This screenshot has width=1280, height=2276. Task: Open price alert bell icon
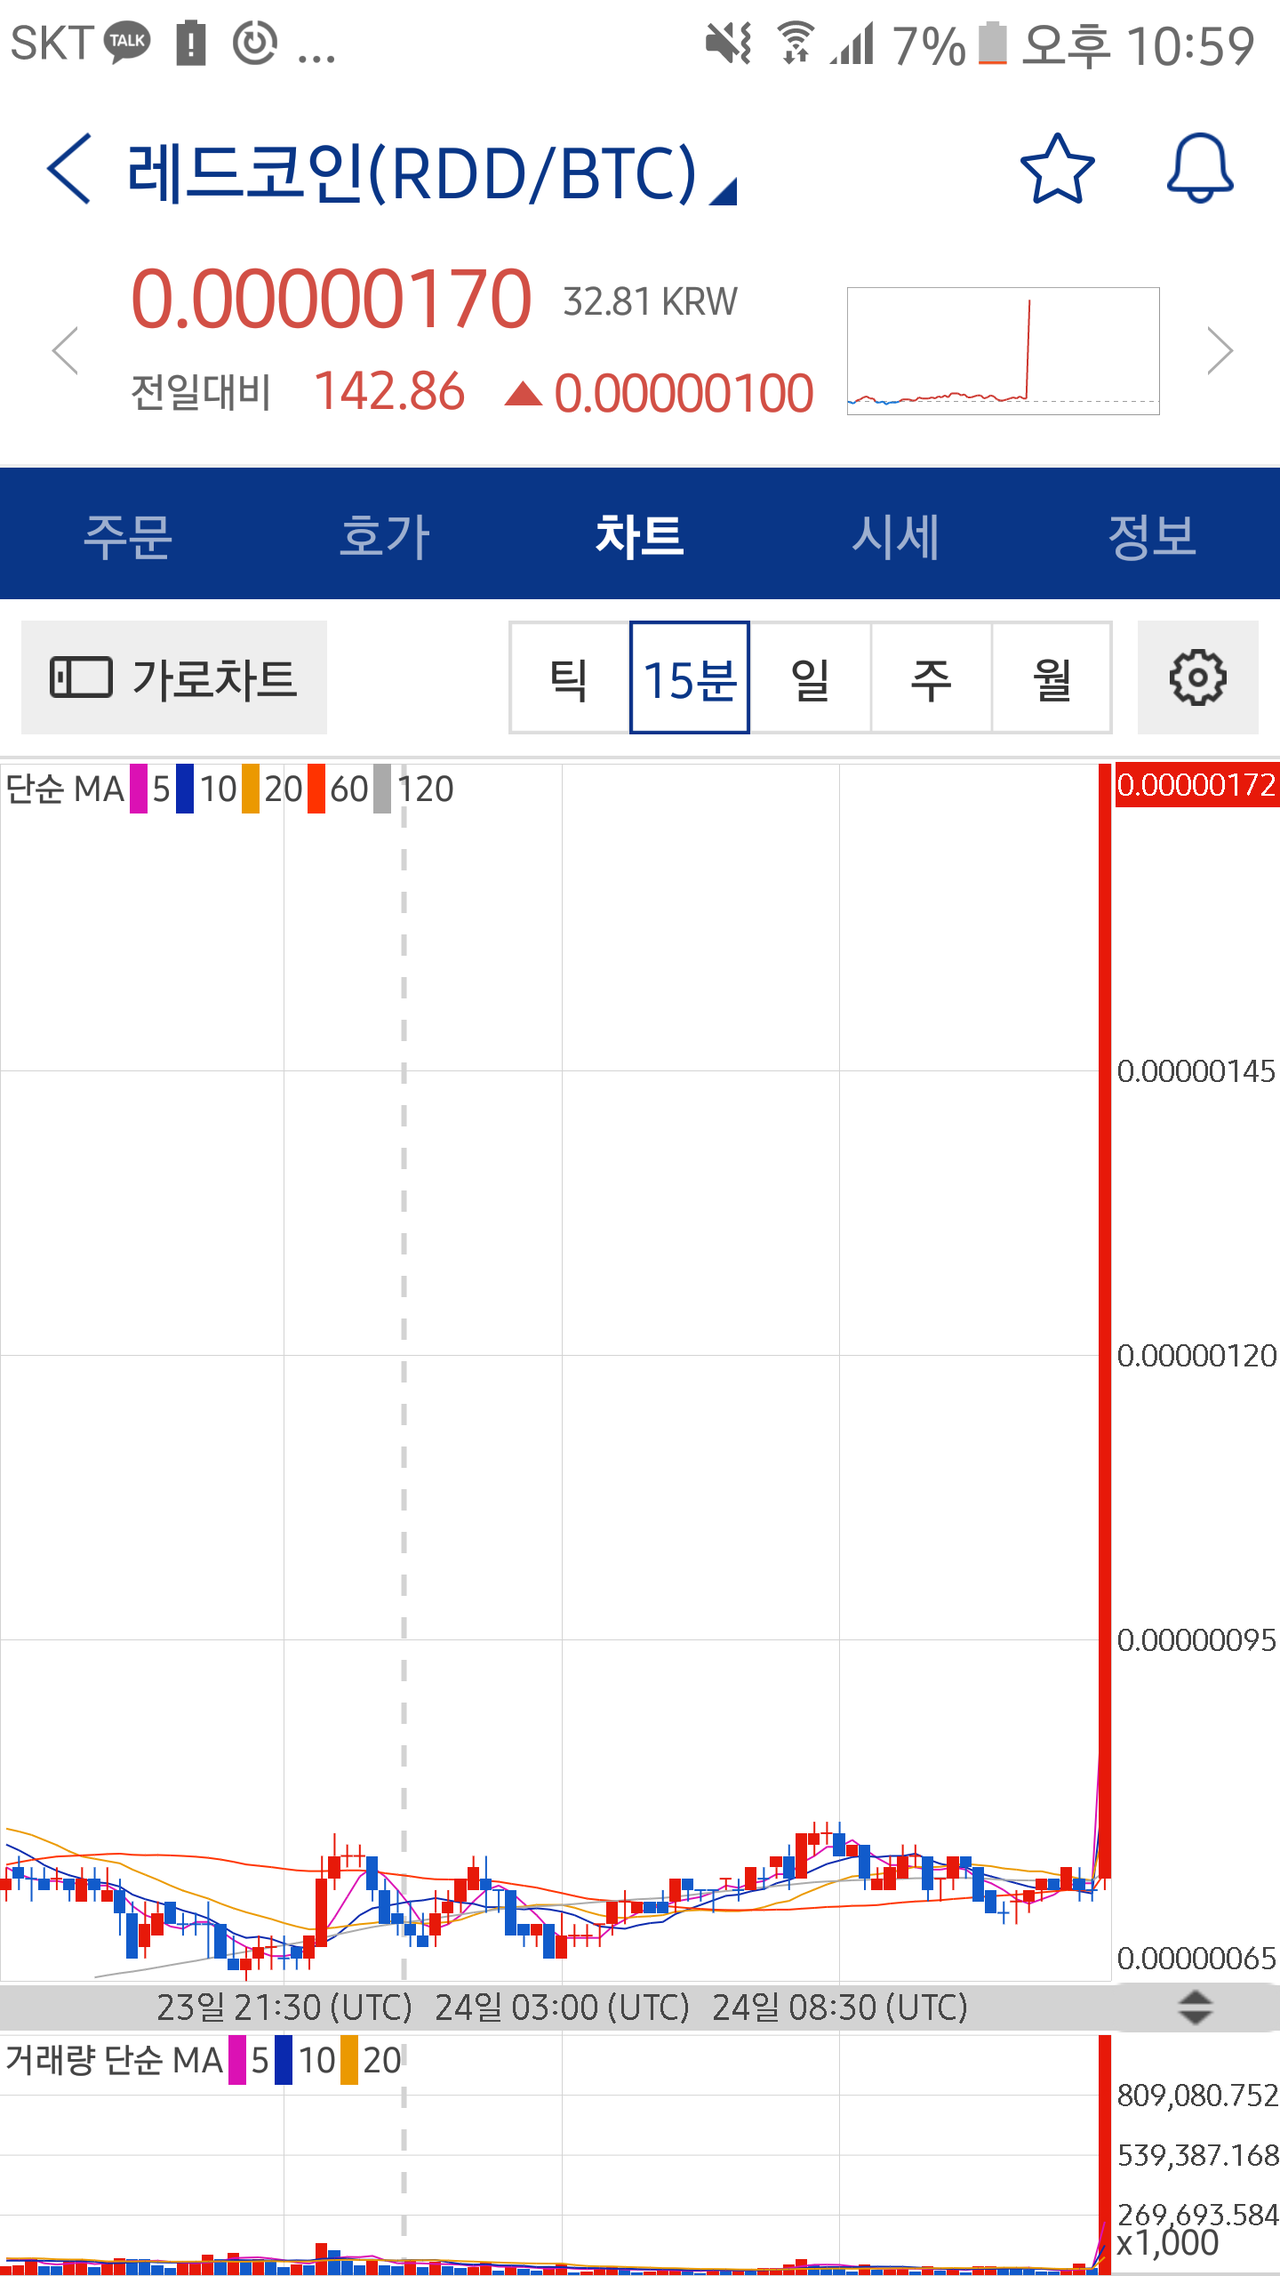click(1200, 168)
